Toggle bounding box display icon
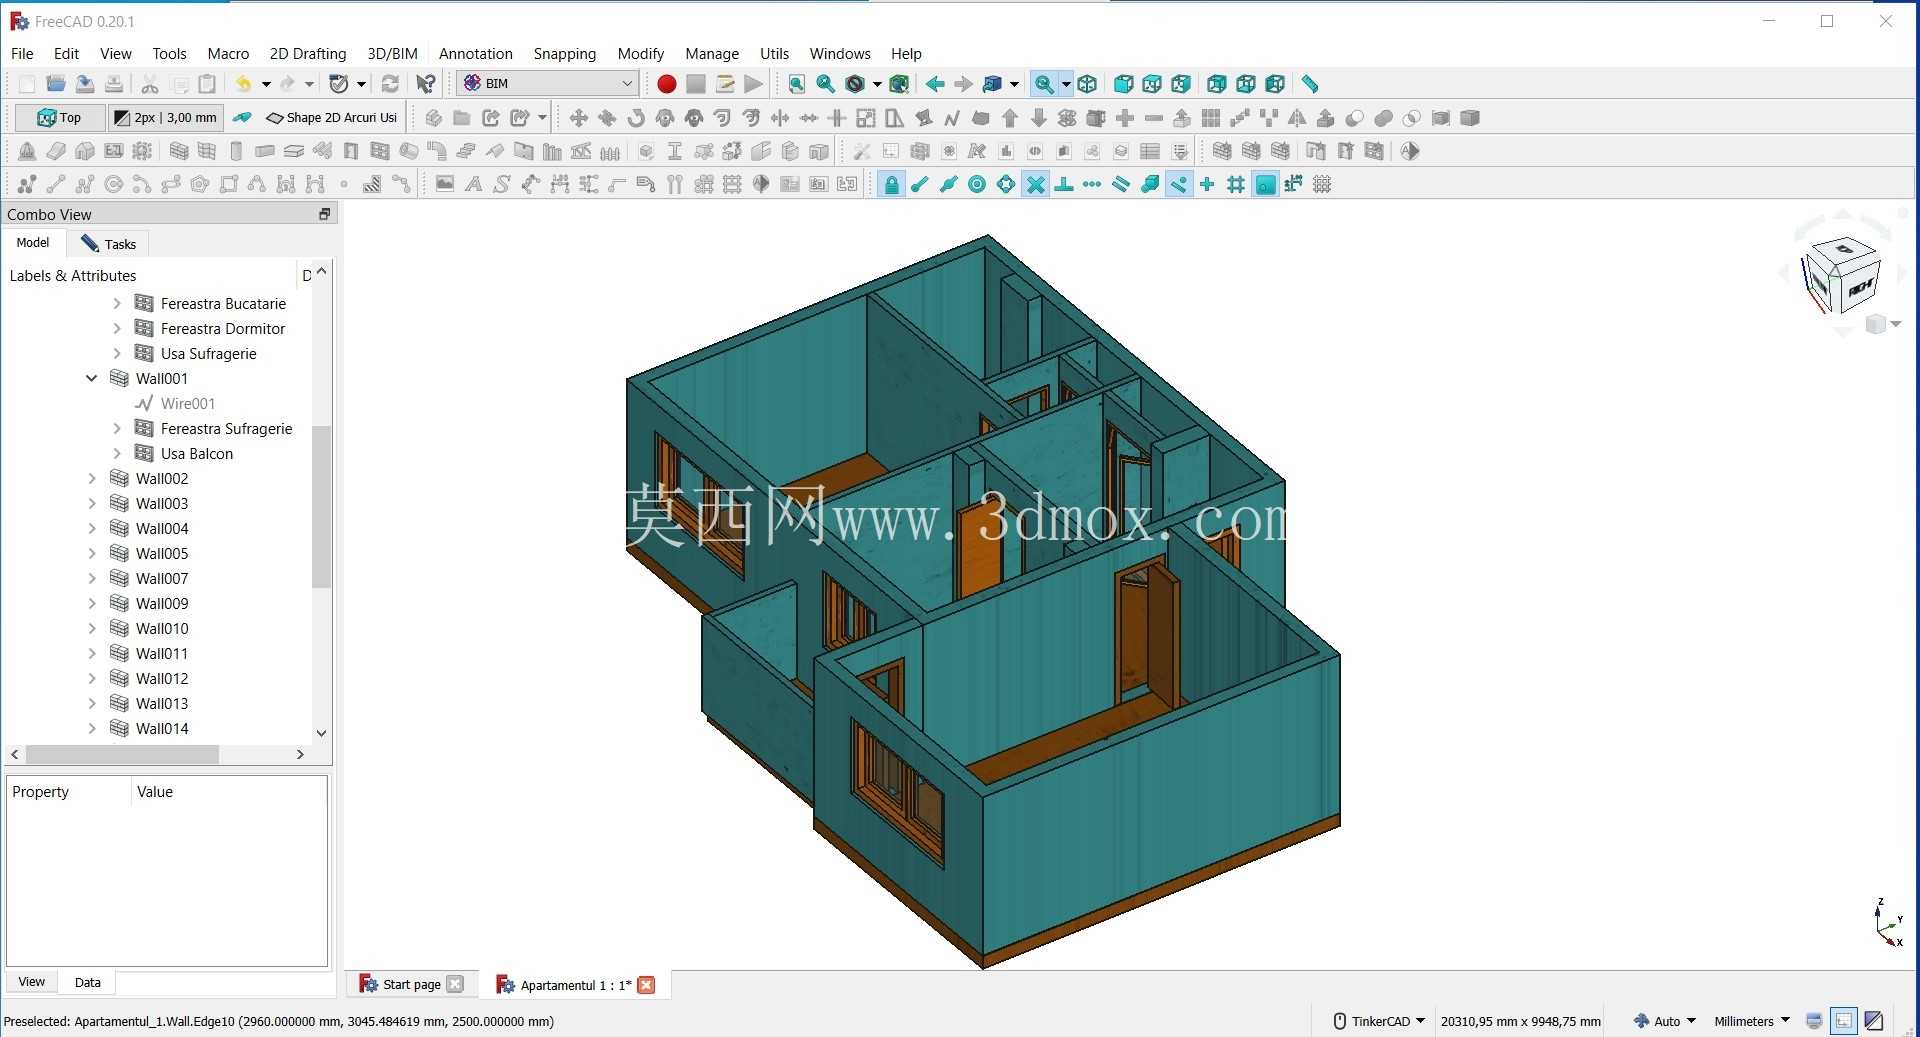Image resolution: width=1920 pixels, height=1037 pixels. (x=899, y=84)
